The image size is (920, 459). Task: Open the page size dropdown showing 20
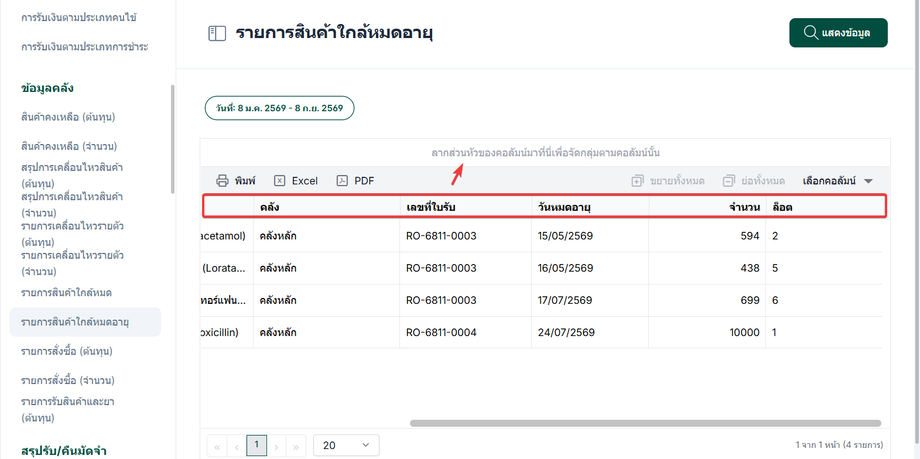(346, 445)
